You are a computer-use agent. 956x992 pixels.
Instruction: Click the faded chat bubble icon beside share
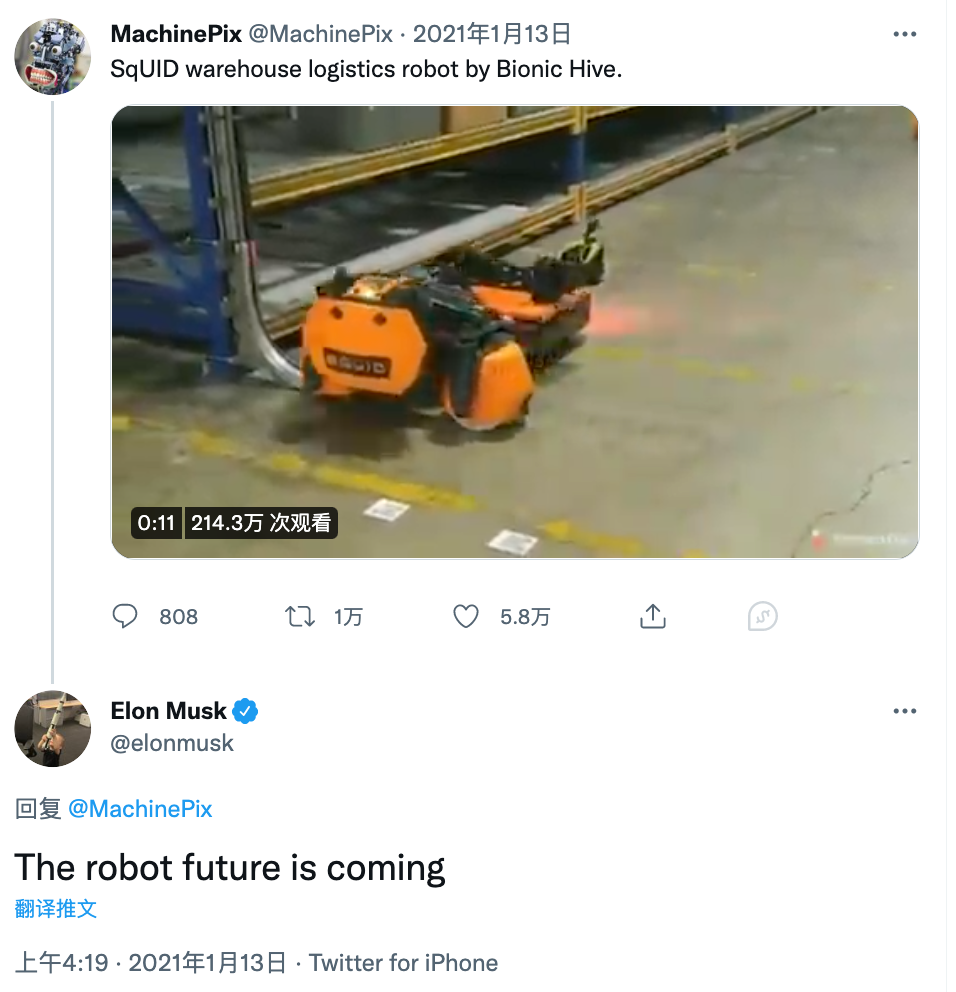pyautogui.click(x=762, y=616)
